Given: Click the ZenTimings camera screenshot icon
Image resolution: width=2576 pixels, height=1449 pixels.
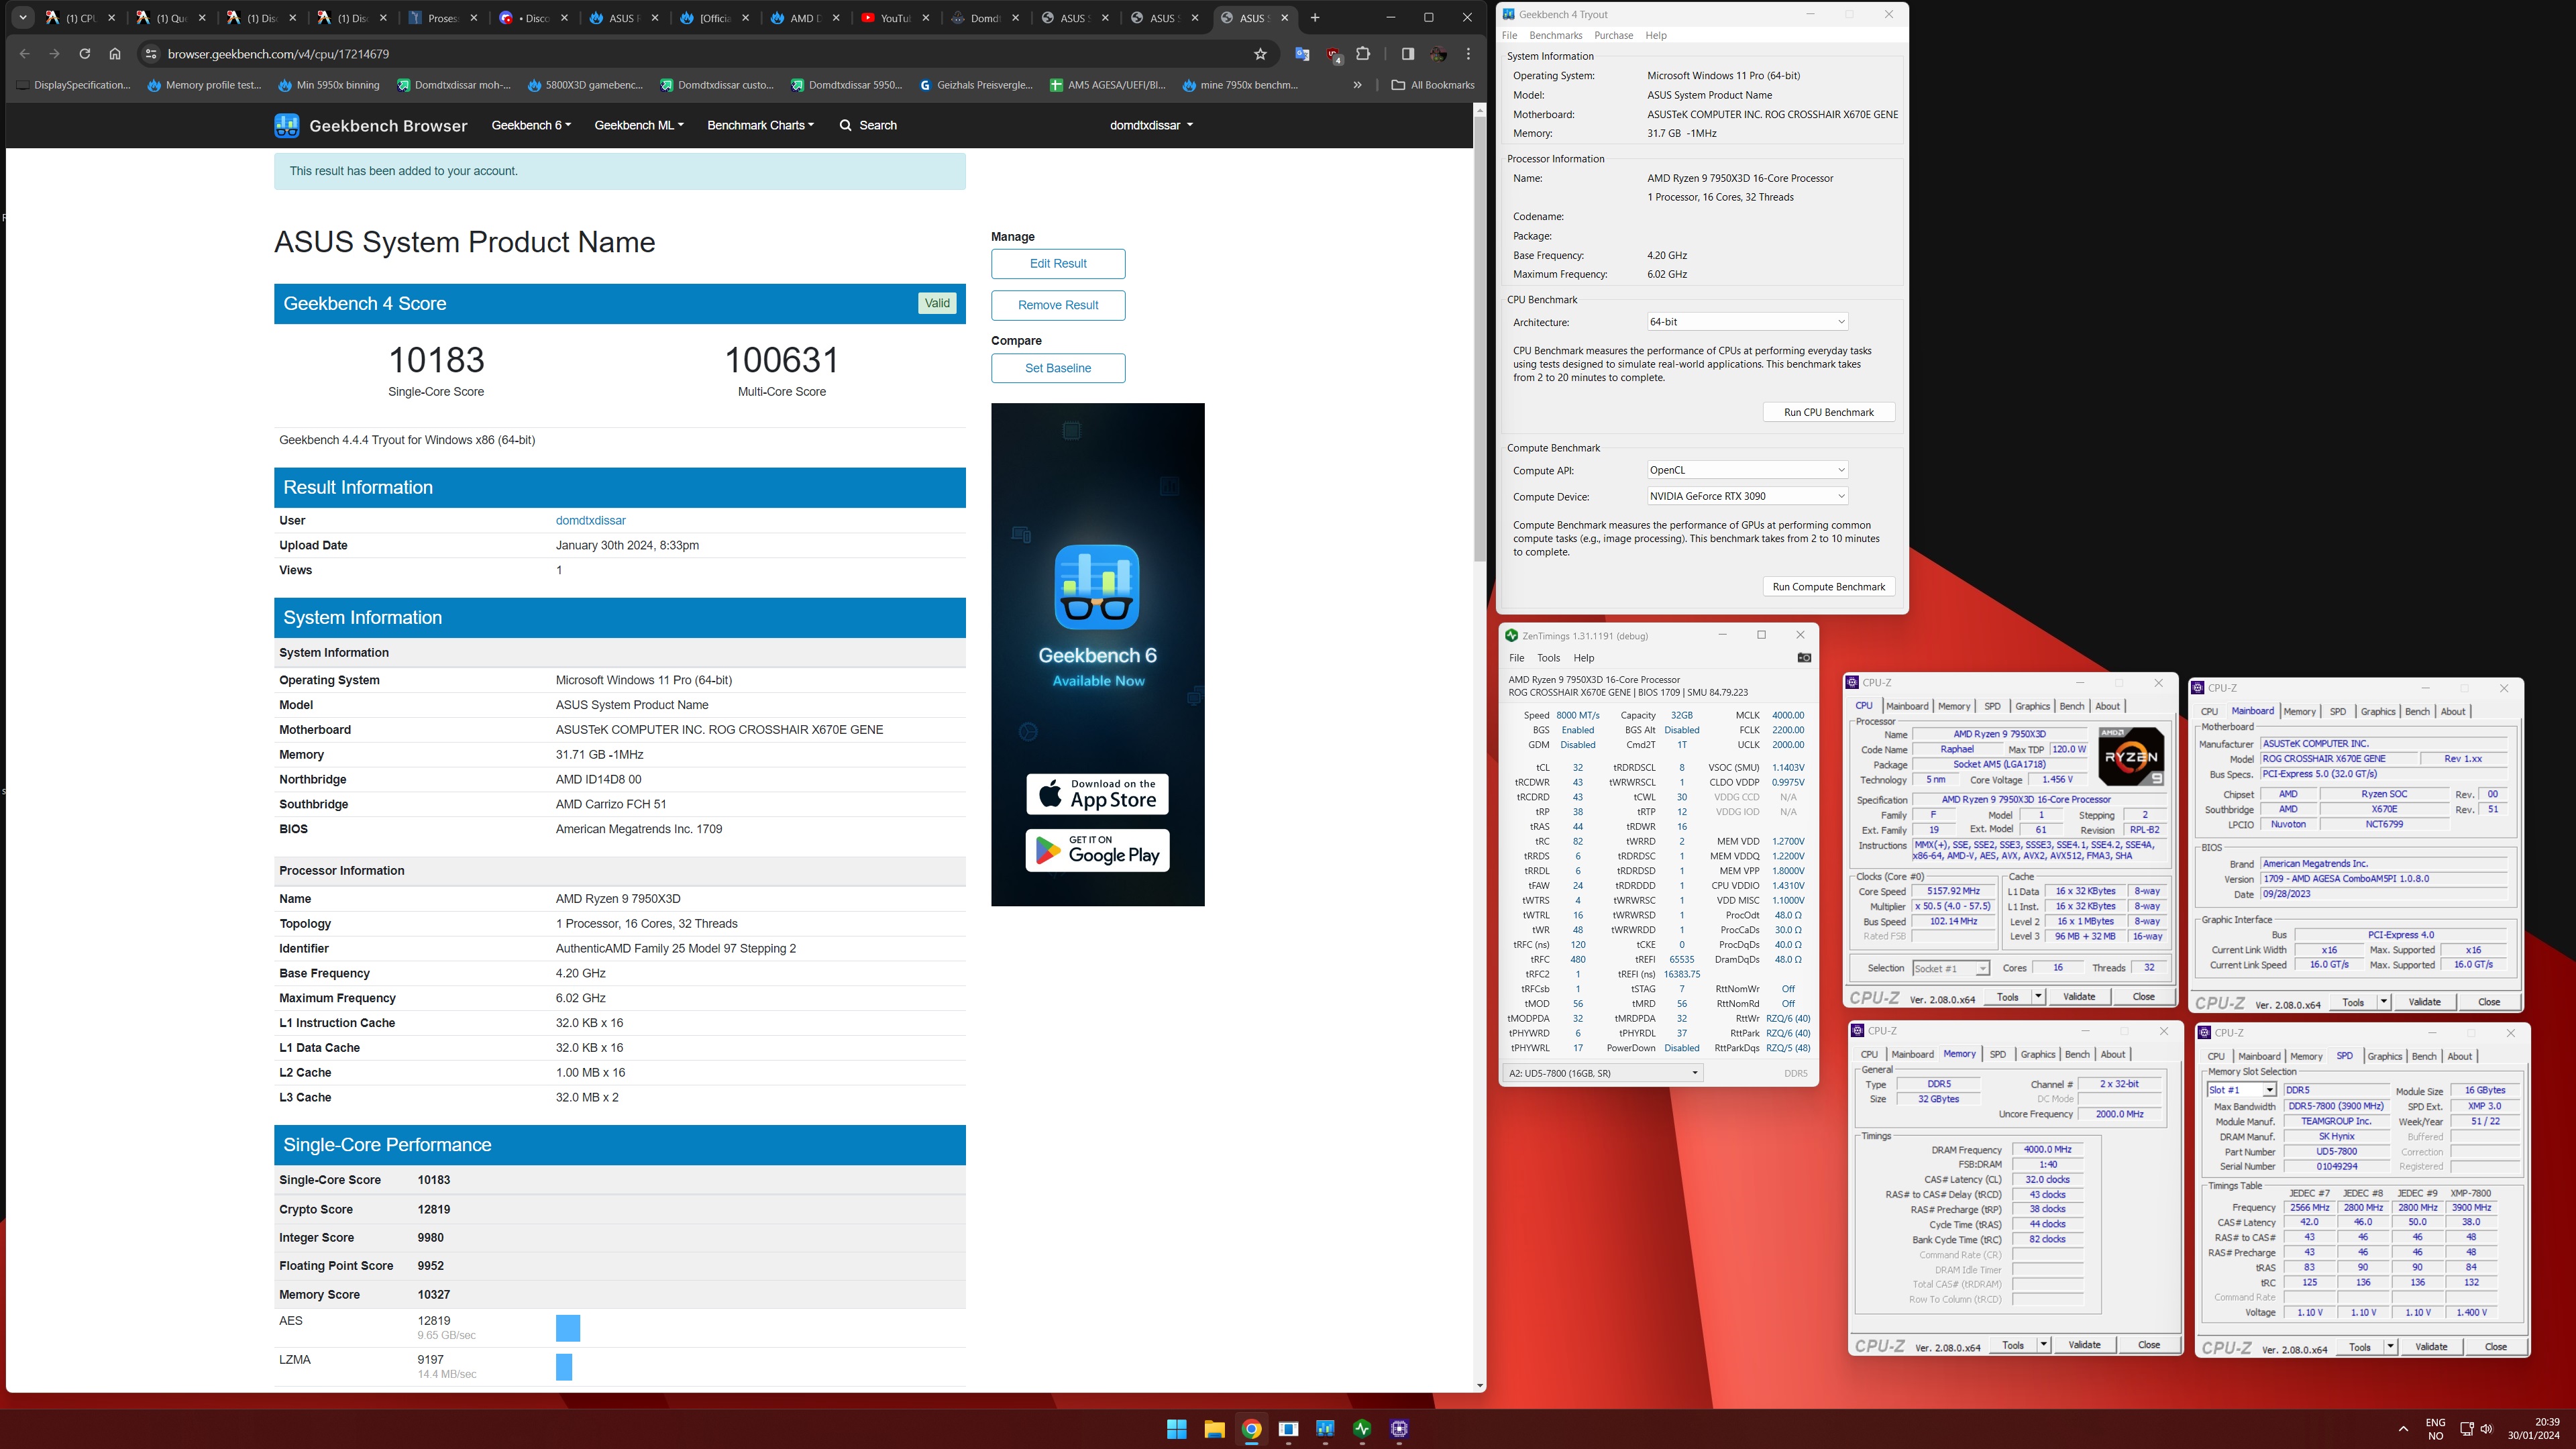Looking at the screenshot, I should click(1804, 657).
